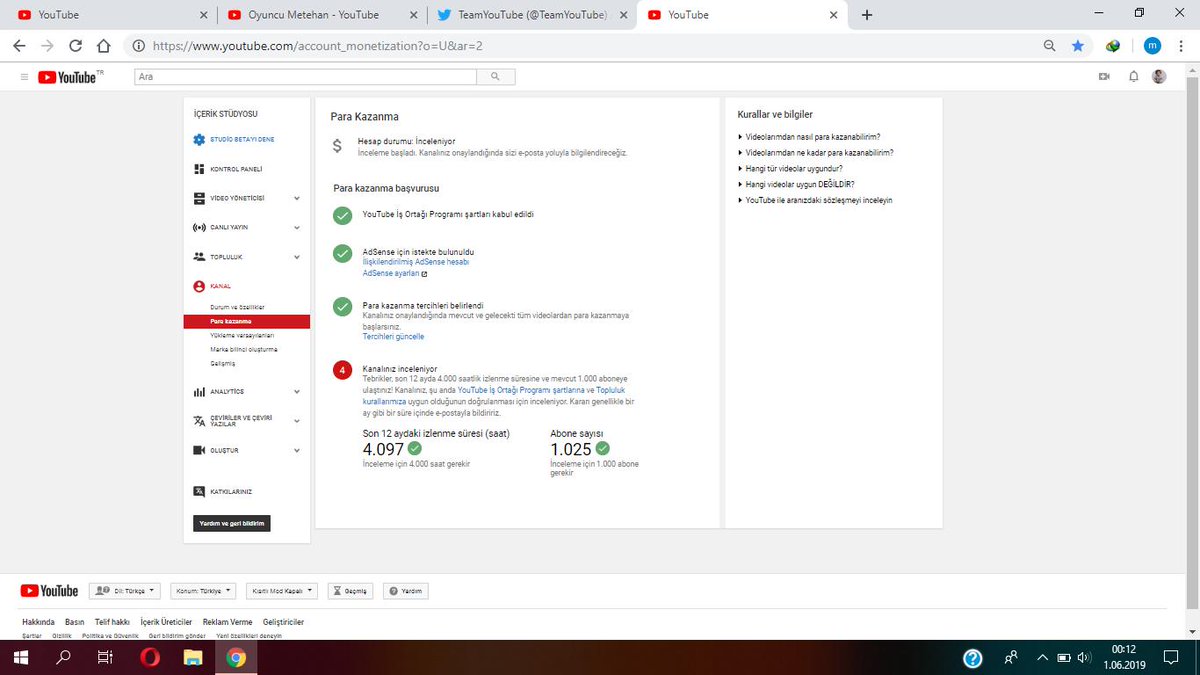Open the Chrome three-dot menu

click(x=1180, y=45)
